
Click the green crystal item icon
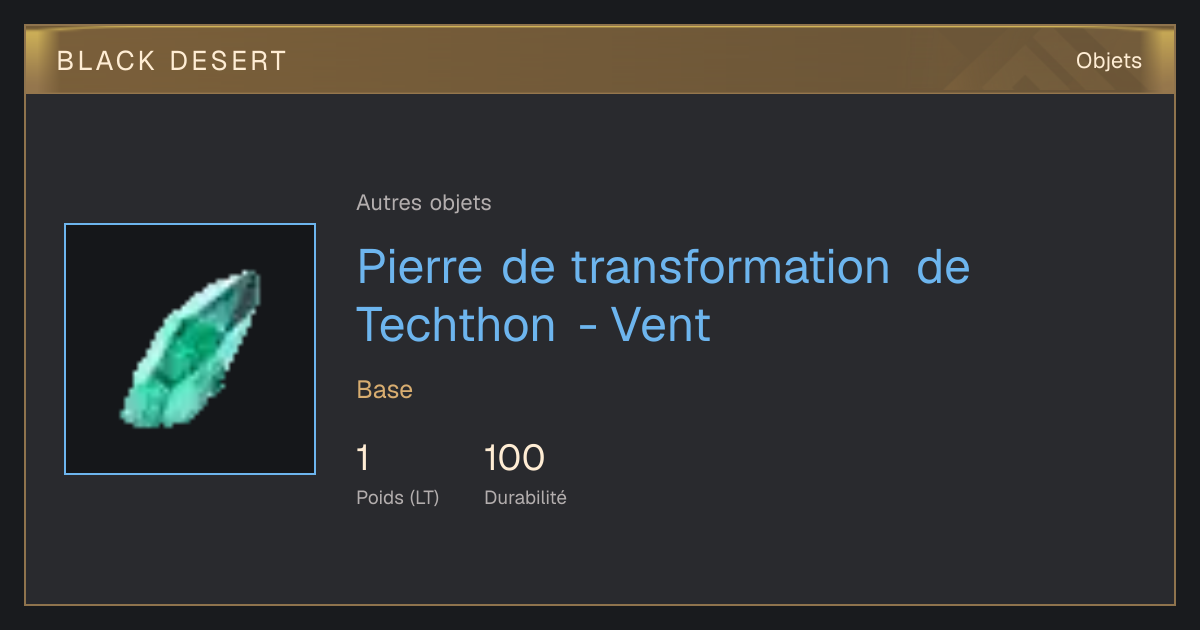coord(190,348)
